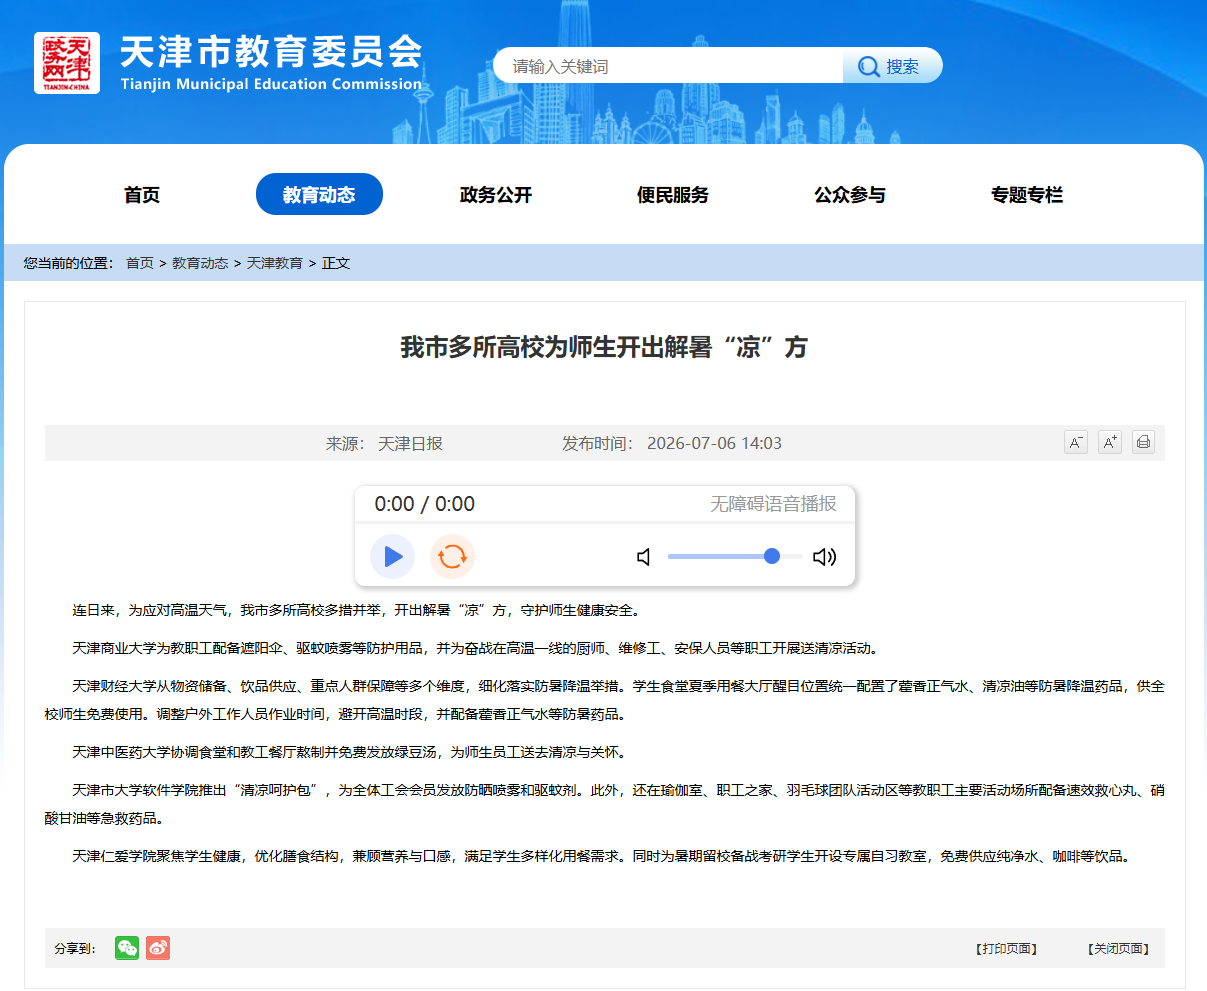Click the printer icon

coord(1143,442)
